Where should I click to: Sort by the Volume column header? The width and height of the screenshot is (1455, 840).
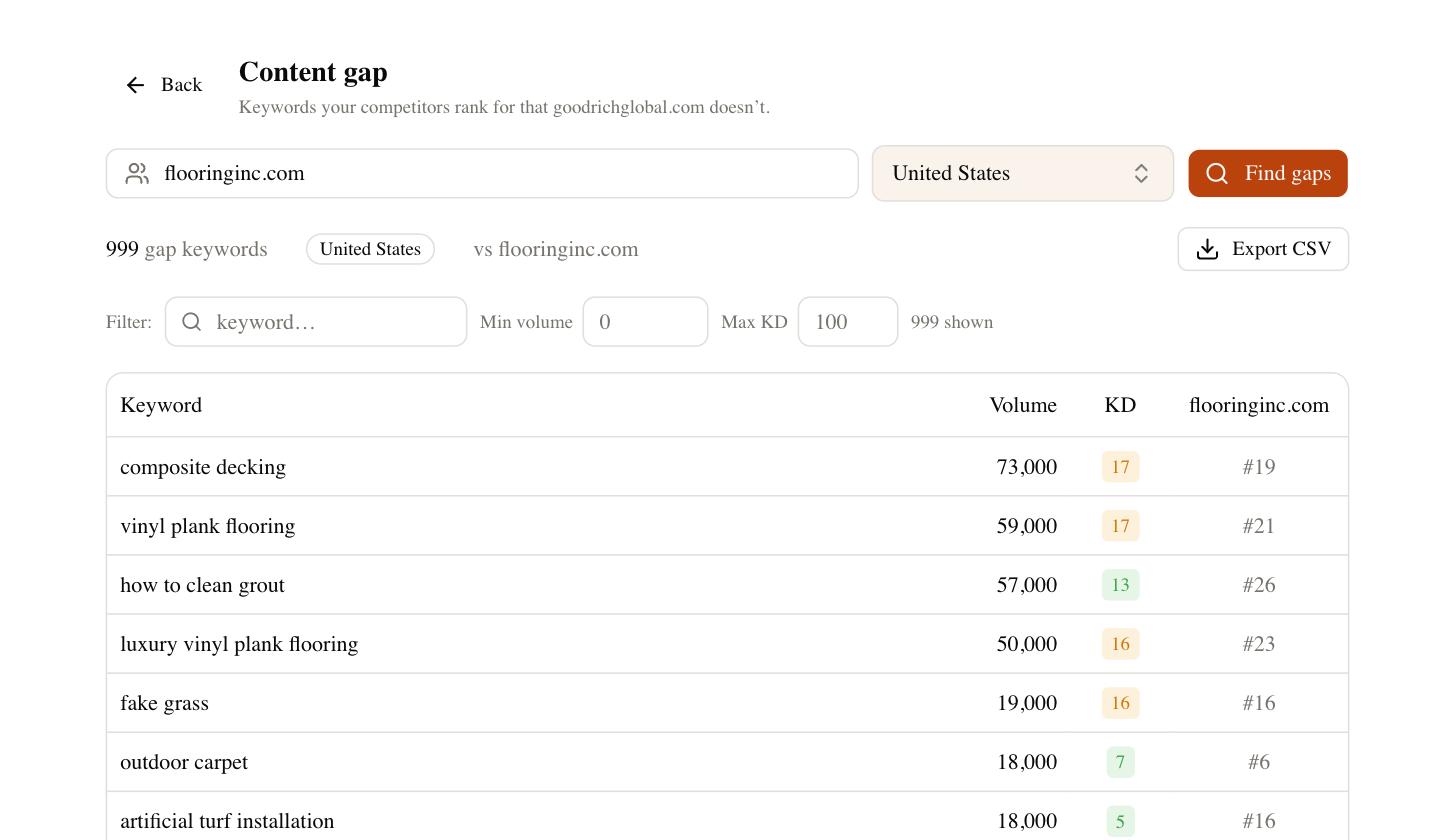1023,405
